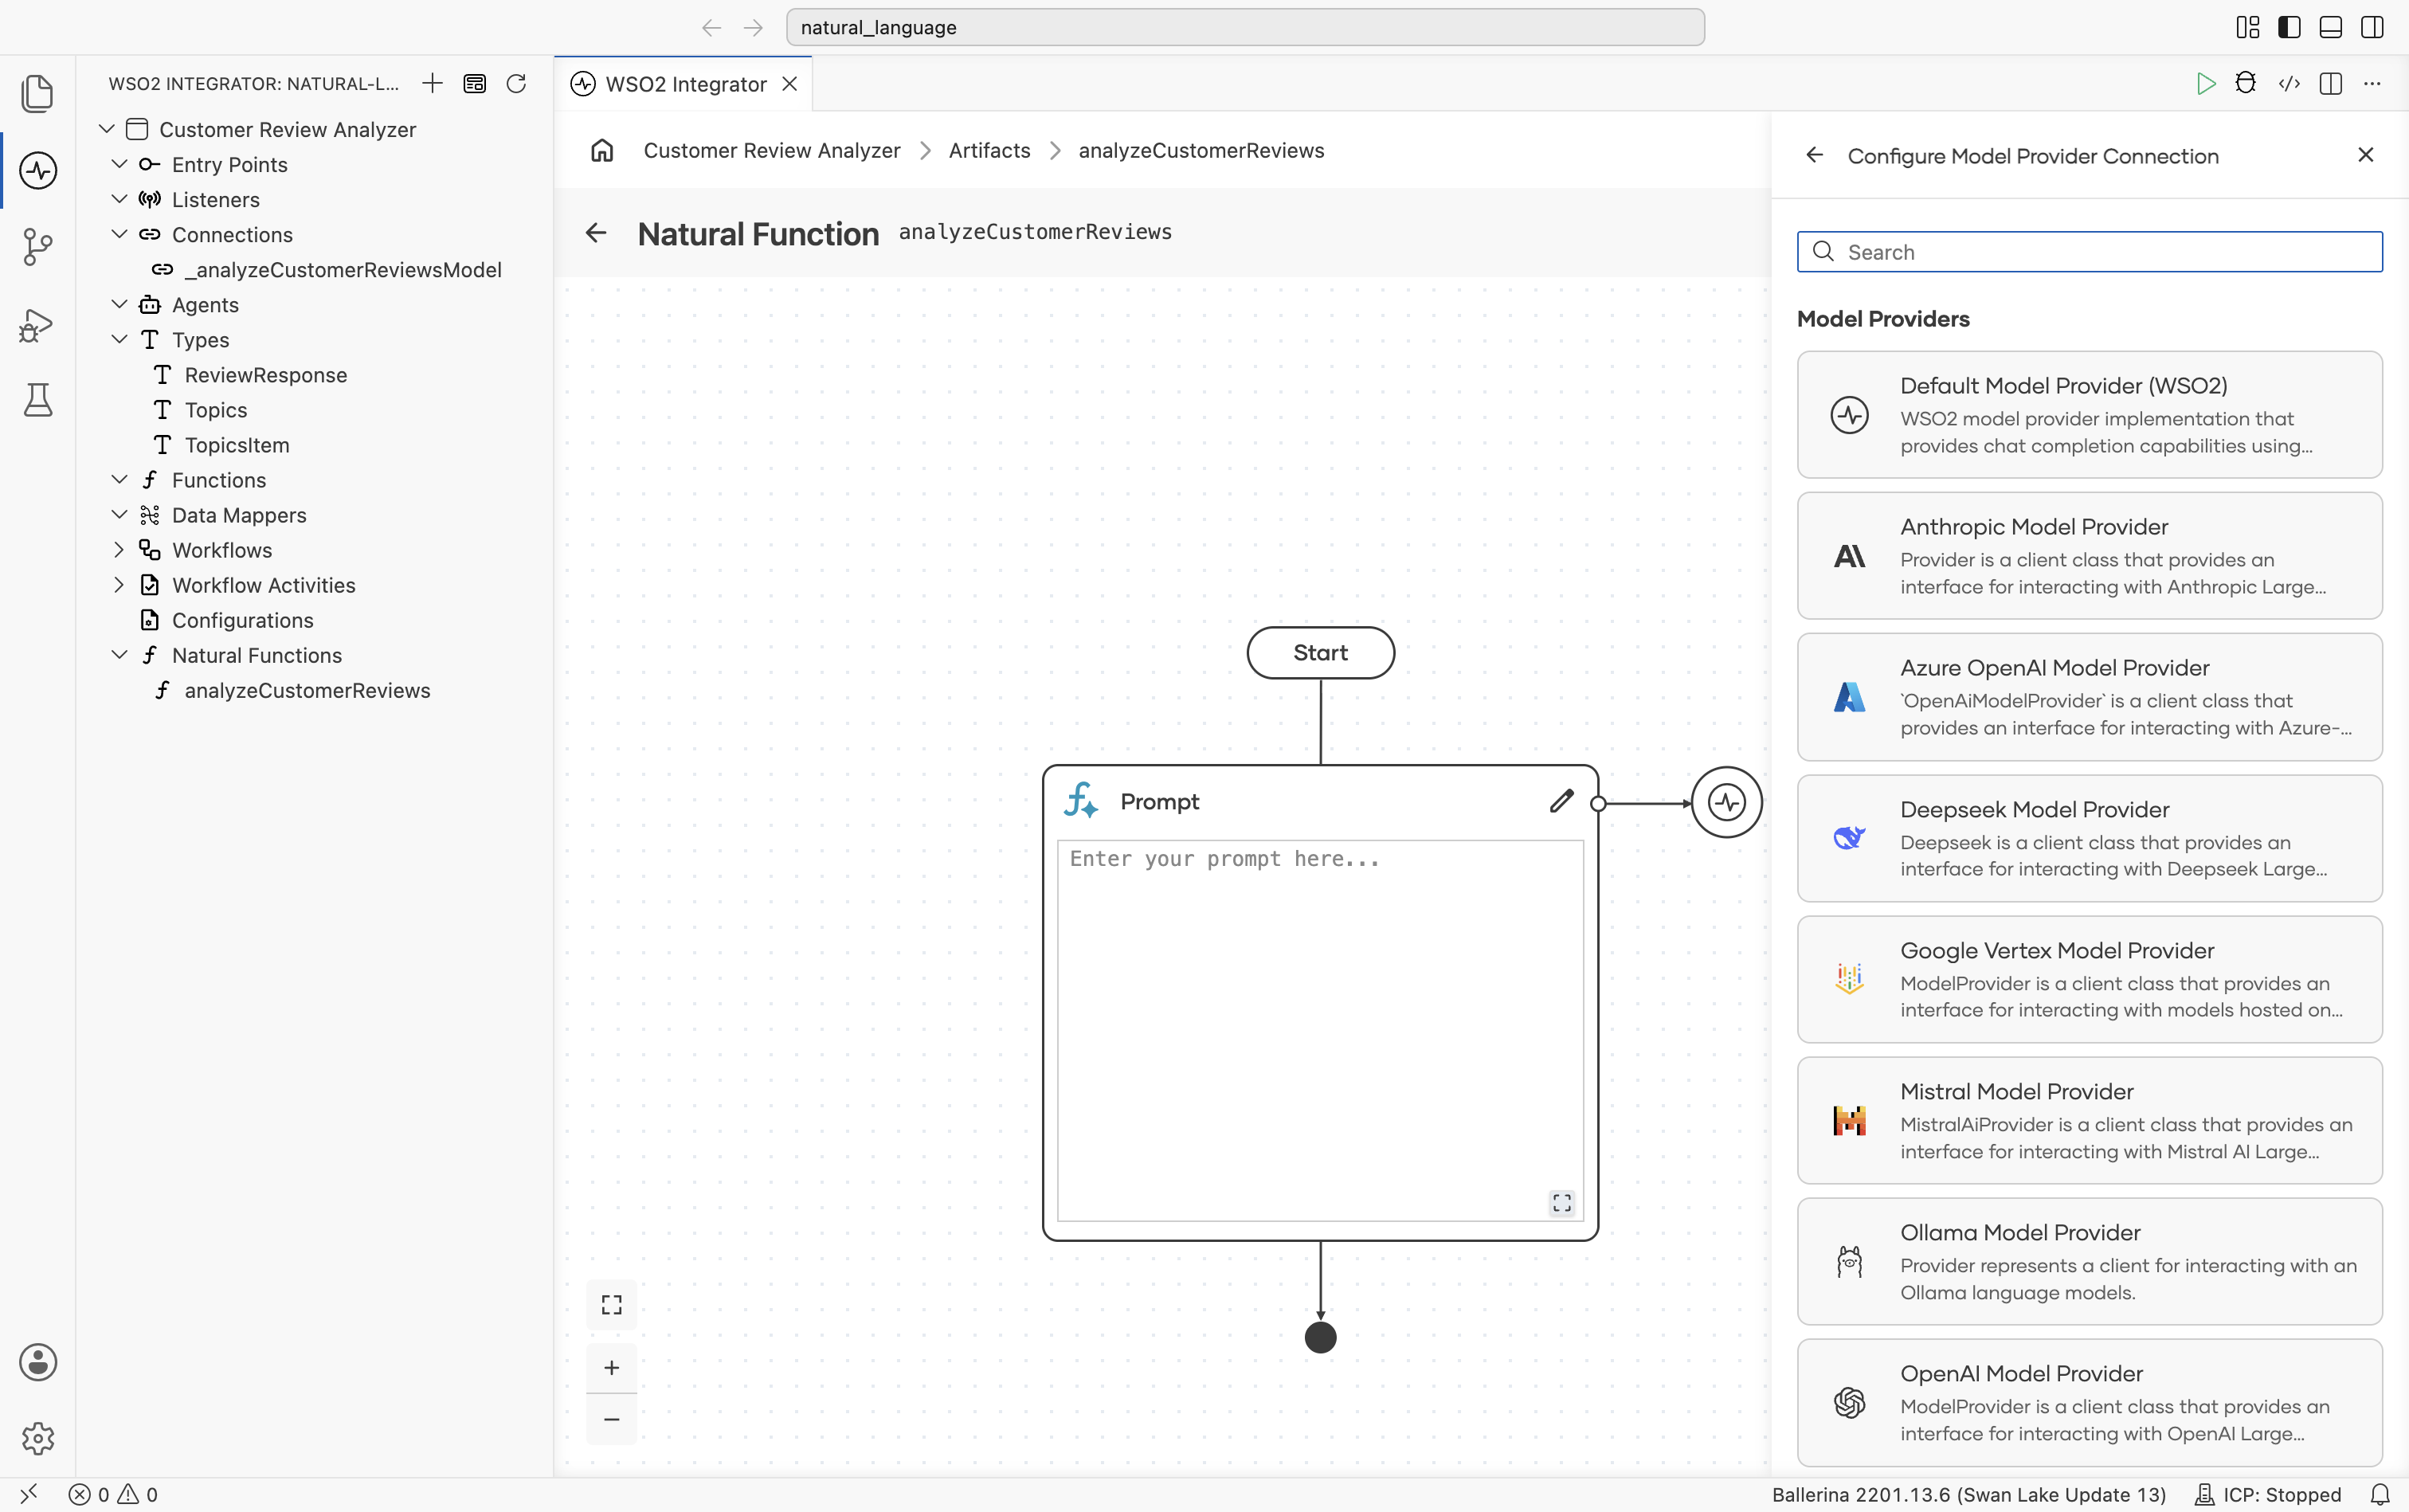Click the model provider circle node
Screen dimensions: 2409x1512
[x=1726, y=802]
